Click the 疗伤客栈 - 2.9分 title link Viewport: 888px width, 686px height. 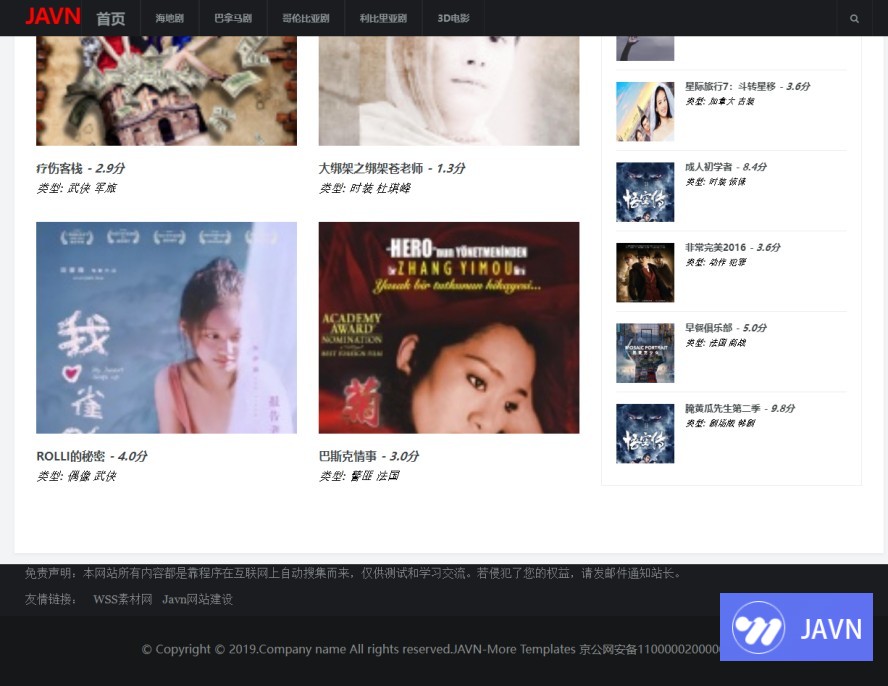(x=80, y=168)
